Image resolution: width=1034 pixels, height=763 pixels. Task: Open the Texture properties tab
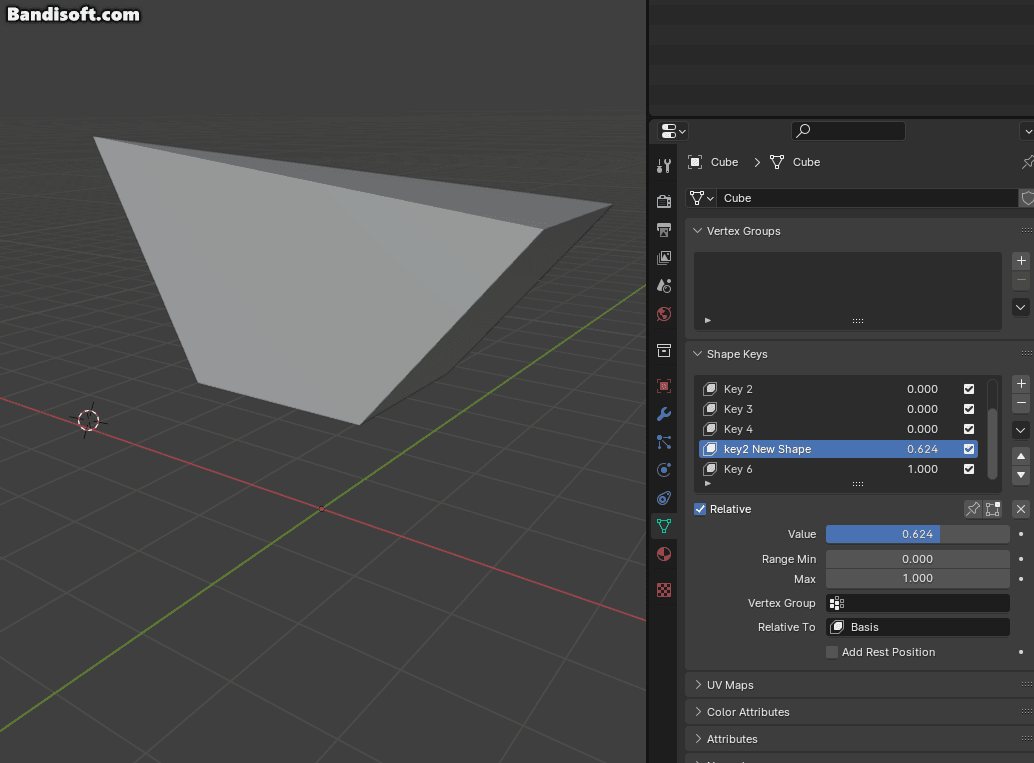point(663,590)
